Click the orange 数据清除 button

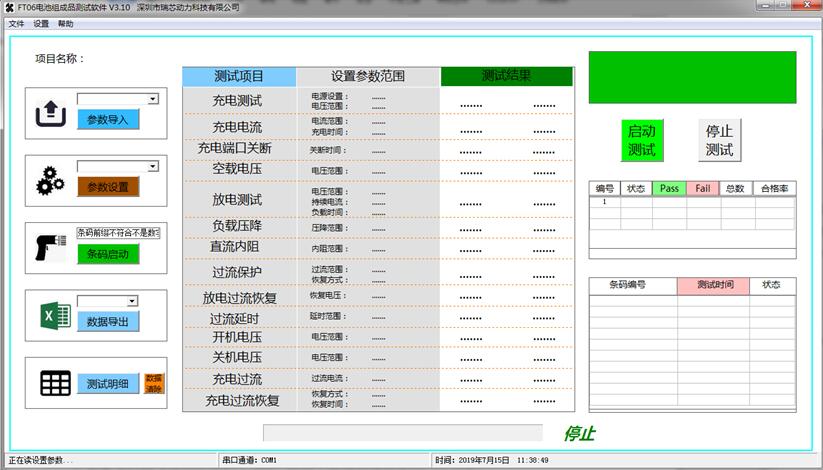pyautogui.click(x=154, y=383)
